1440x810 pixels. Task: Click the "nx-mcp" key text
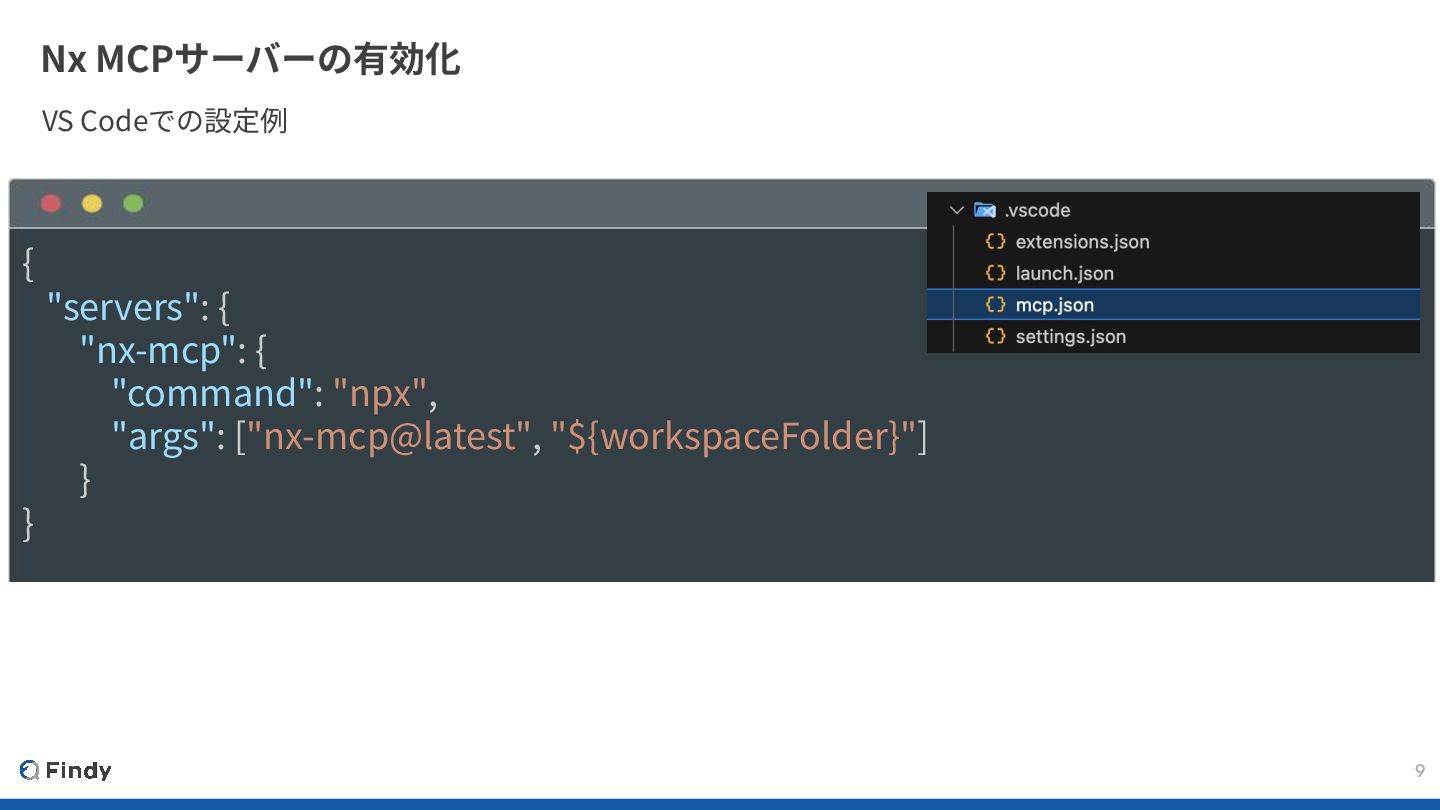click(x=158, y=350)
